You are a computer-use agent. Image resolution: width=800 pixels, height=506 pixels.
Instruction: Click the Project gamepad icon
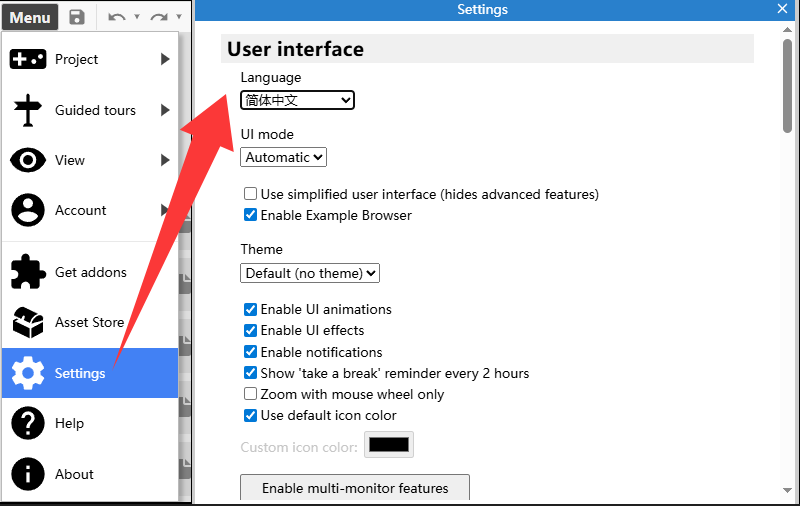pos(28,59)
